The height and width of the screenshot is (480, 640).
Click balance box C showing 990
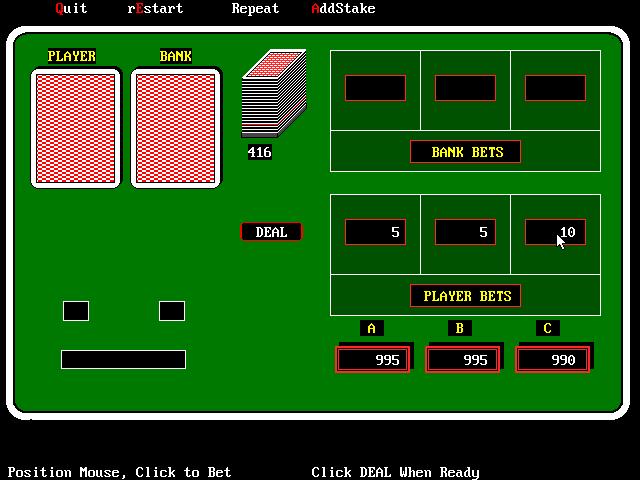[x=552, y=360]
